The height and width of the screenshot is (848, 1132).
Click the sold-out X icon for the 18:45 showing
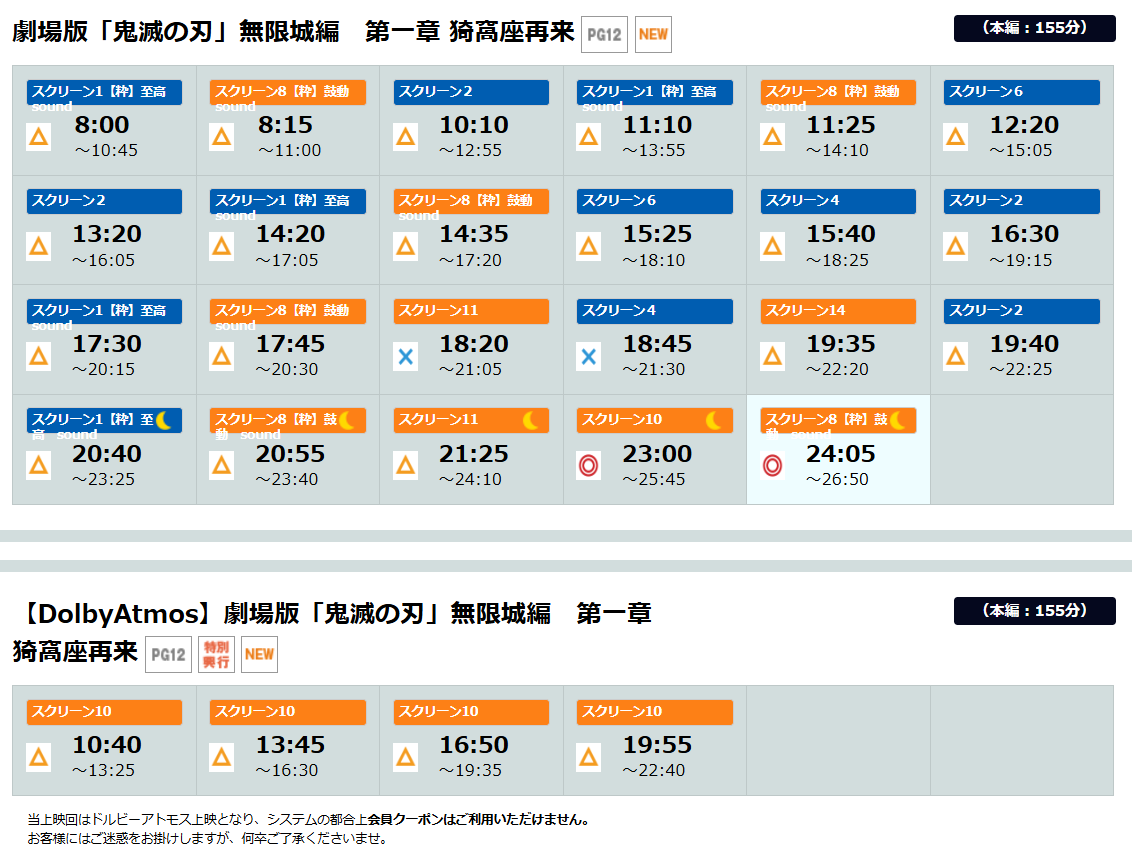[588, 357]
